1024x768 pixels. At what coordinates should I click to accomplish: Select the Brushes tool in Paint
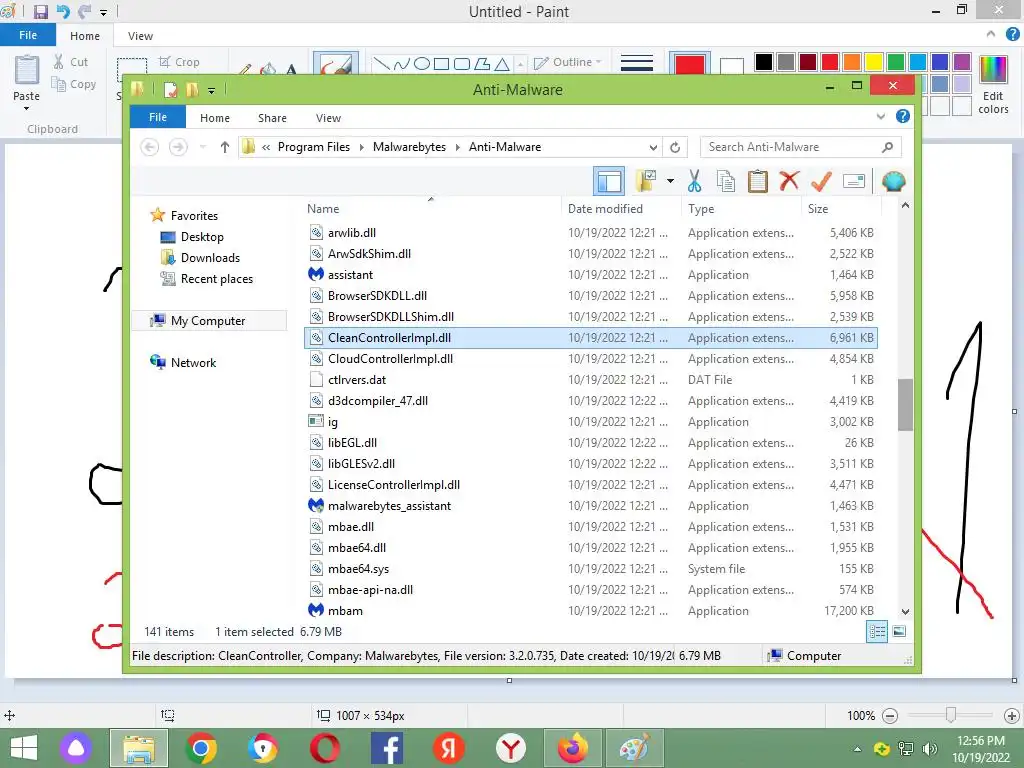(x=336, y=64)
